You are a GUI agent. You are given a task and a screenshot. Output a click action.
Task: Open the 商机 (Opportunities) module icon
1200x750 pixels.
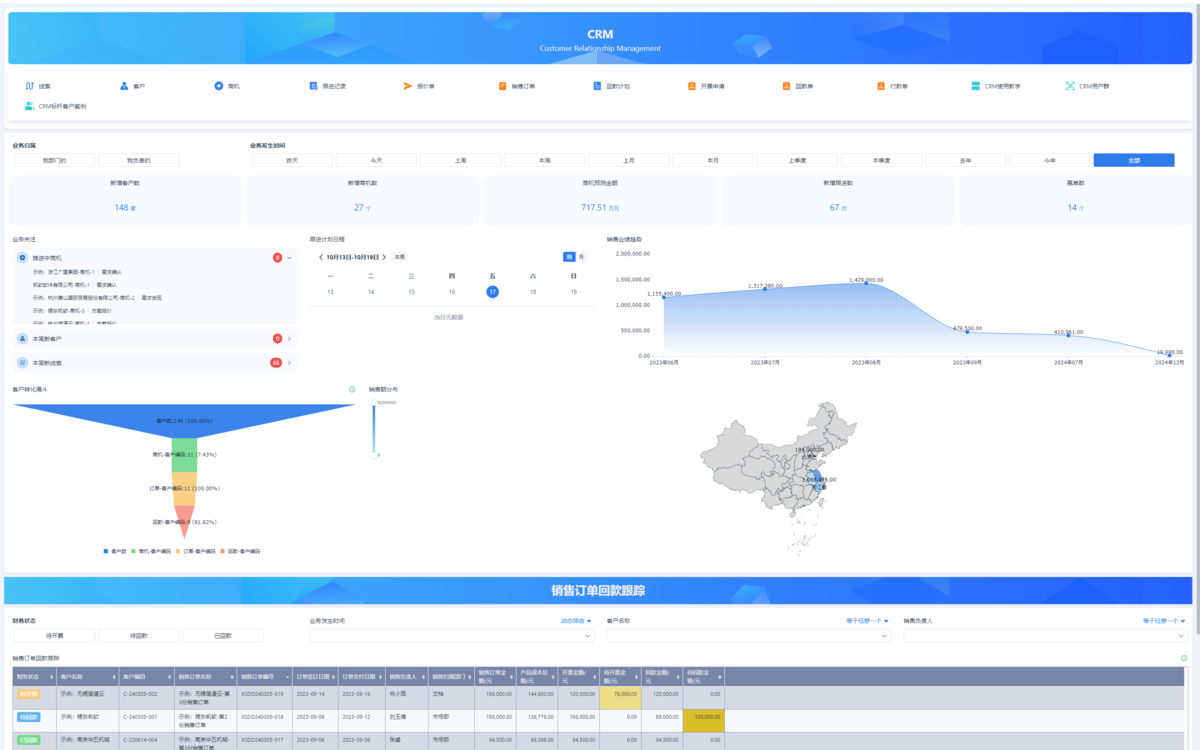[x=219, y=86]
